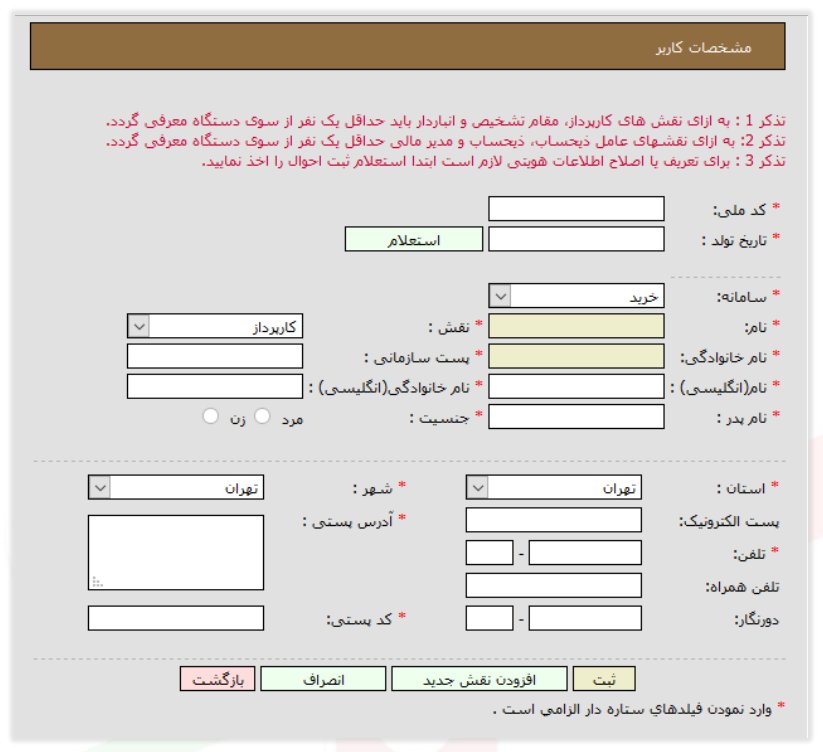Viewport: 823px width, 752px height.
Task: Focus the پست سازمانی input field
Action: tap(215, 356)
